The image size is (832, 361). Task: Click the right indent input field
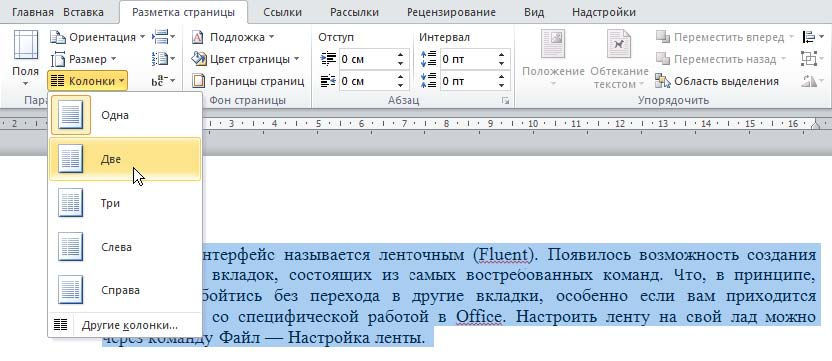[367, 81]
